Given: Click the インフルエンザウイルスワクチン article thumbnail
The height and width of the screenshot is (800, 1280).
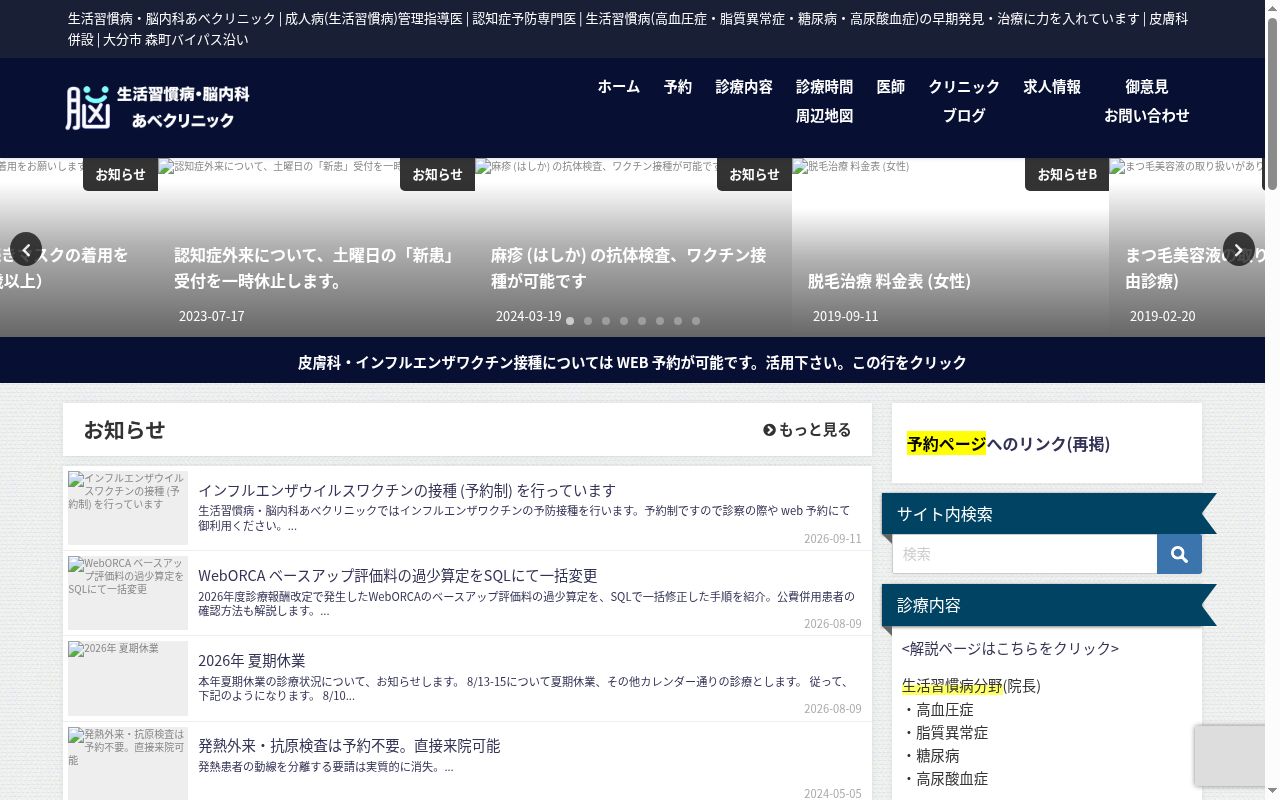Looking at the screenshot, I should (128, 508).
